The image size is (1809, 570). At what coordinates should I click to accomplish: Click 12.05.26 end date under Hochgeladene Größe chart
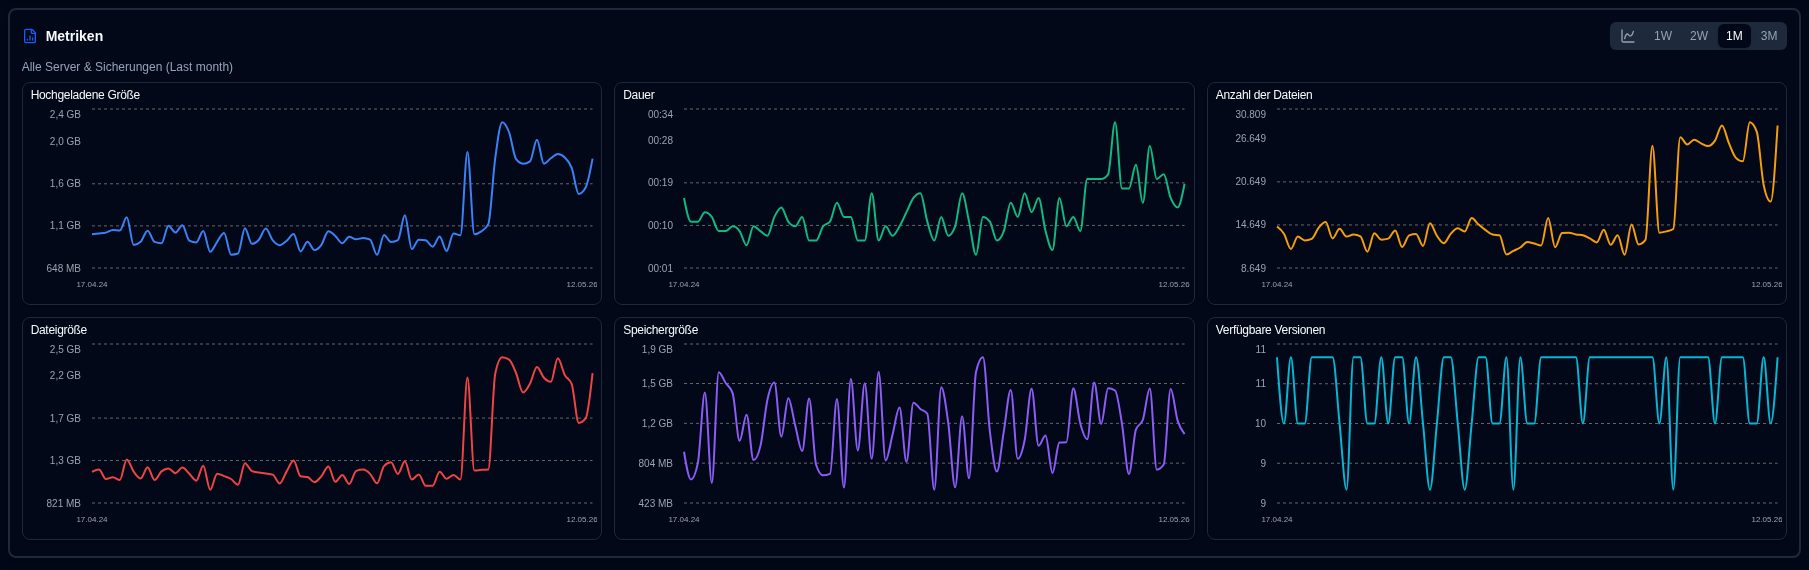[582, 285]
